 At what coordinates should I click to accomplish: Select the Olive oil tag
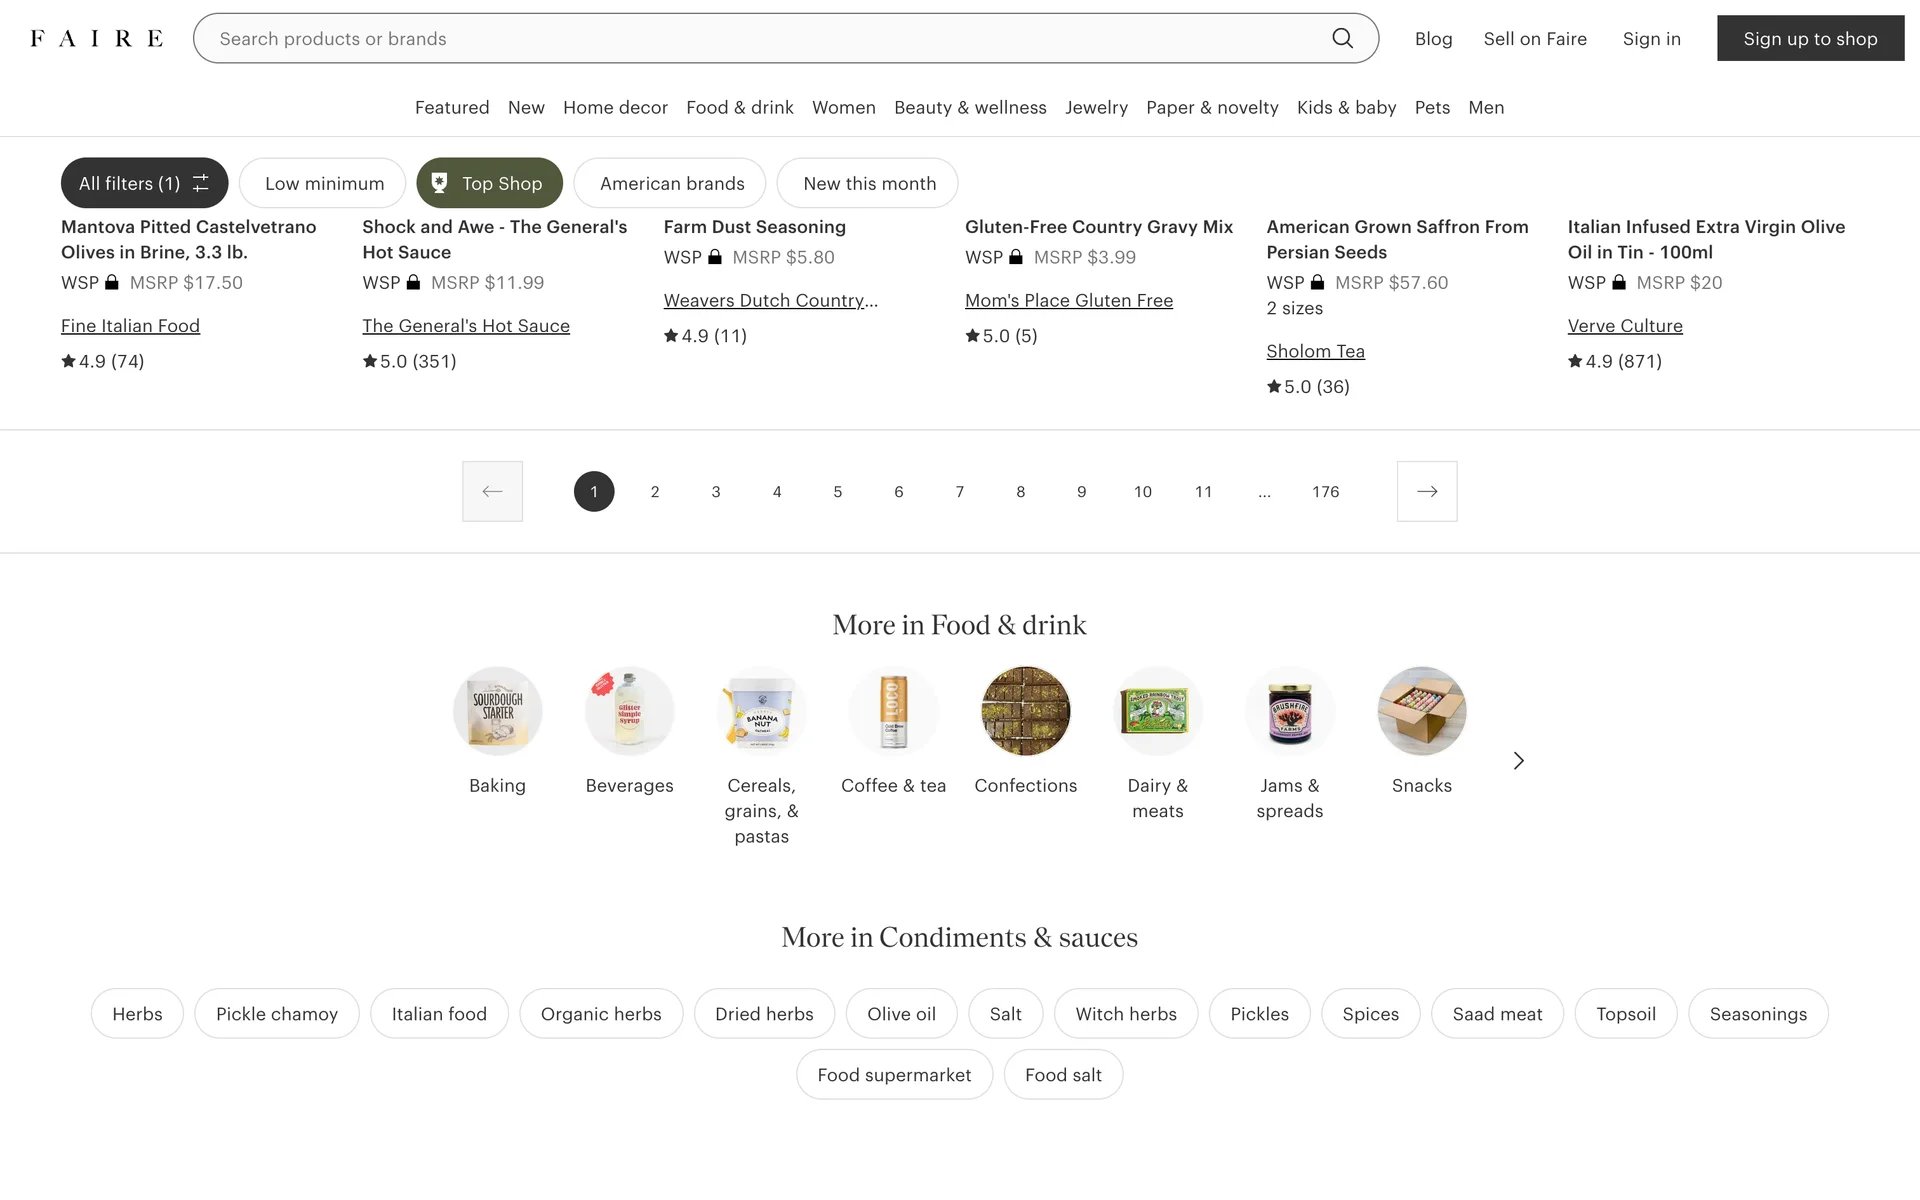(901, 1014)
